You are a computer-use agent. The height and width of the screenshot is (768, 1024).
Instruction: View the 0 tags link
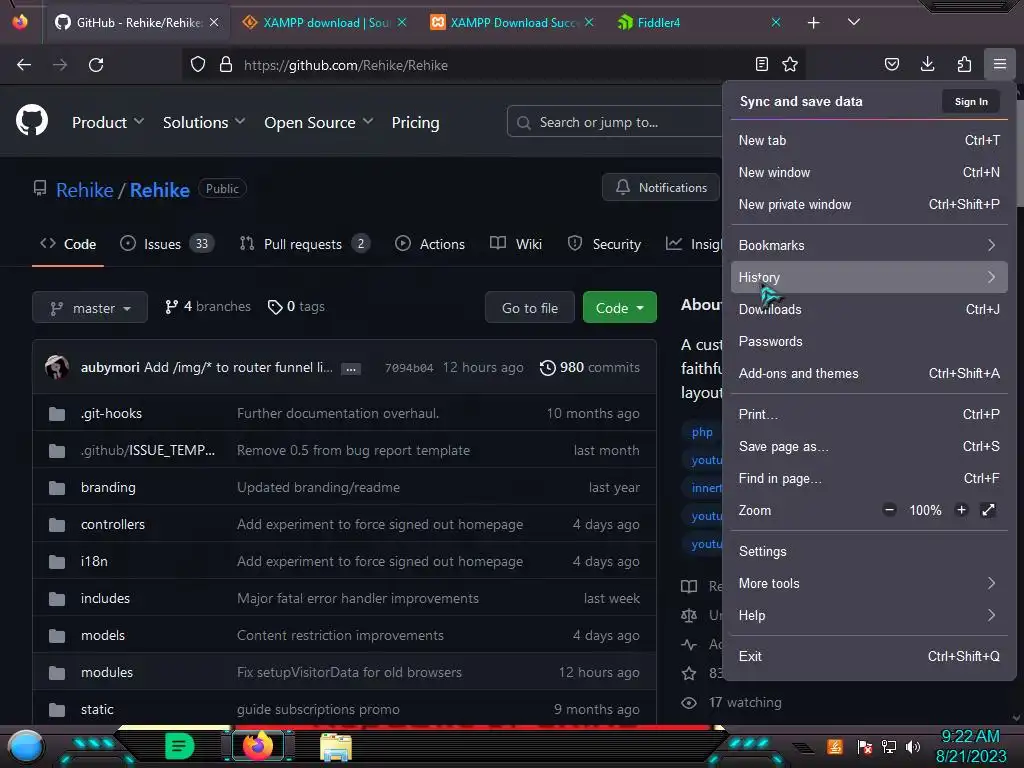tap(296, 306)
